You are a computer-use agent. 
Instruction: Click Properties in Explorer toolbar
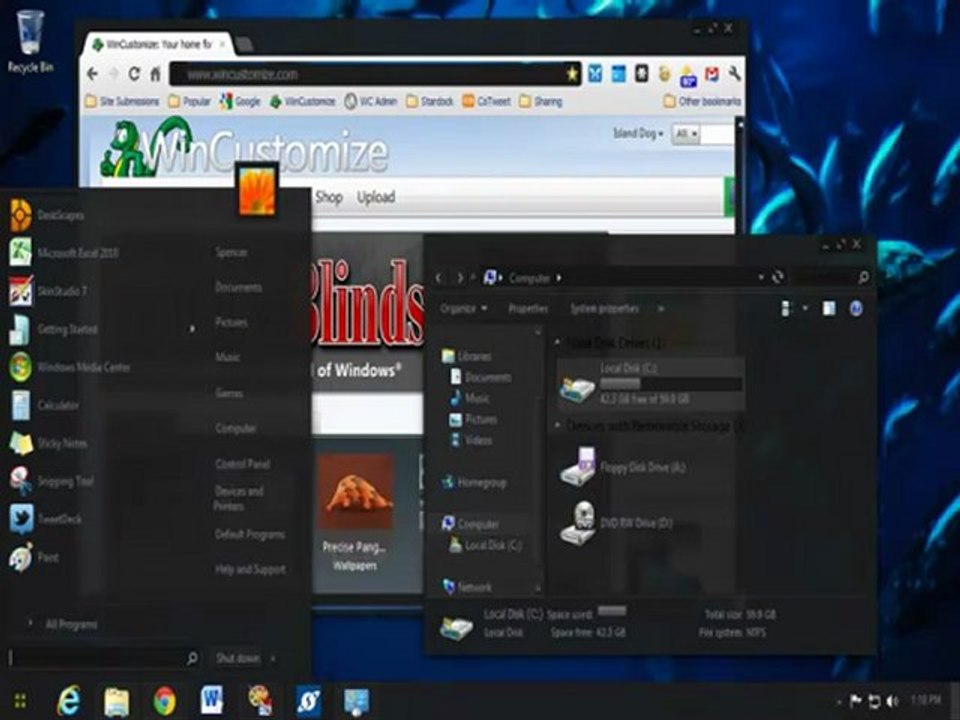tap(528, 309)
